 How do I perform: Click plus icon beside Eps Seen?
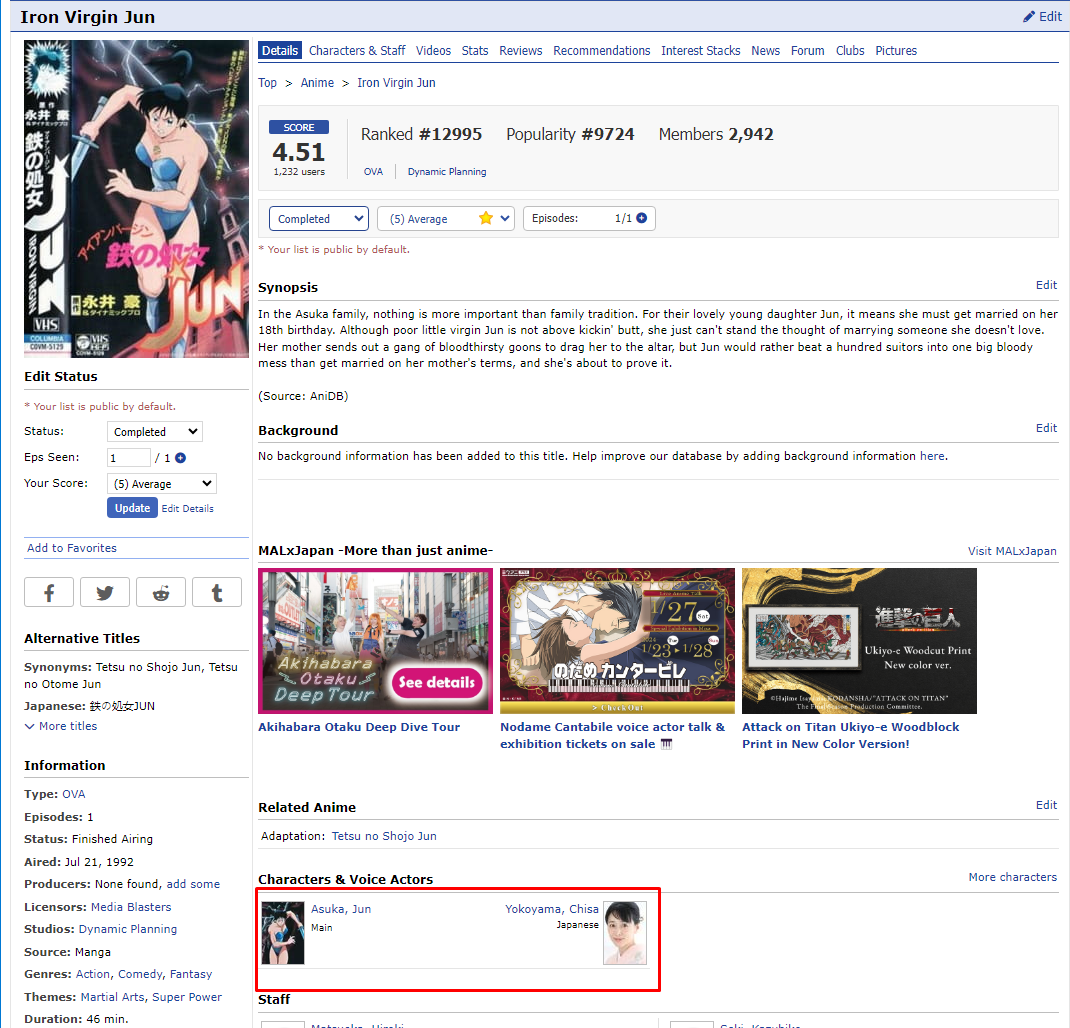click(x=180, y=458)
